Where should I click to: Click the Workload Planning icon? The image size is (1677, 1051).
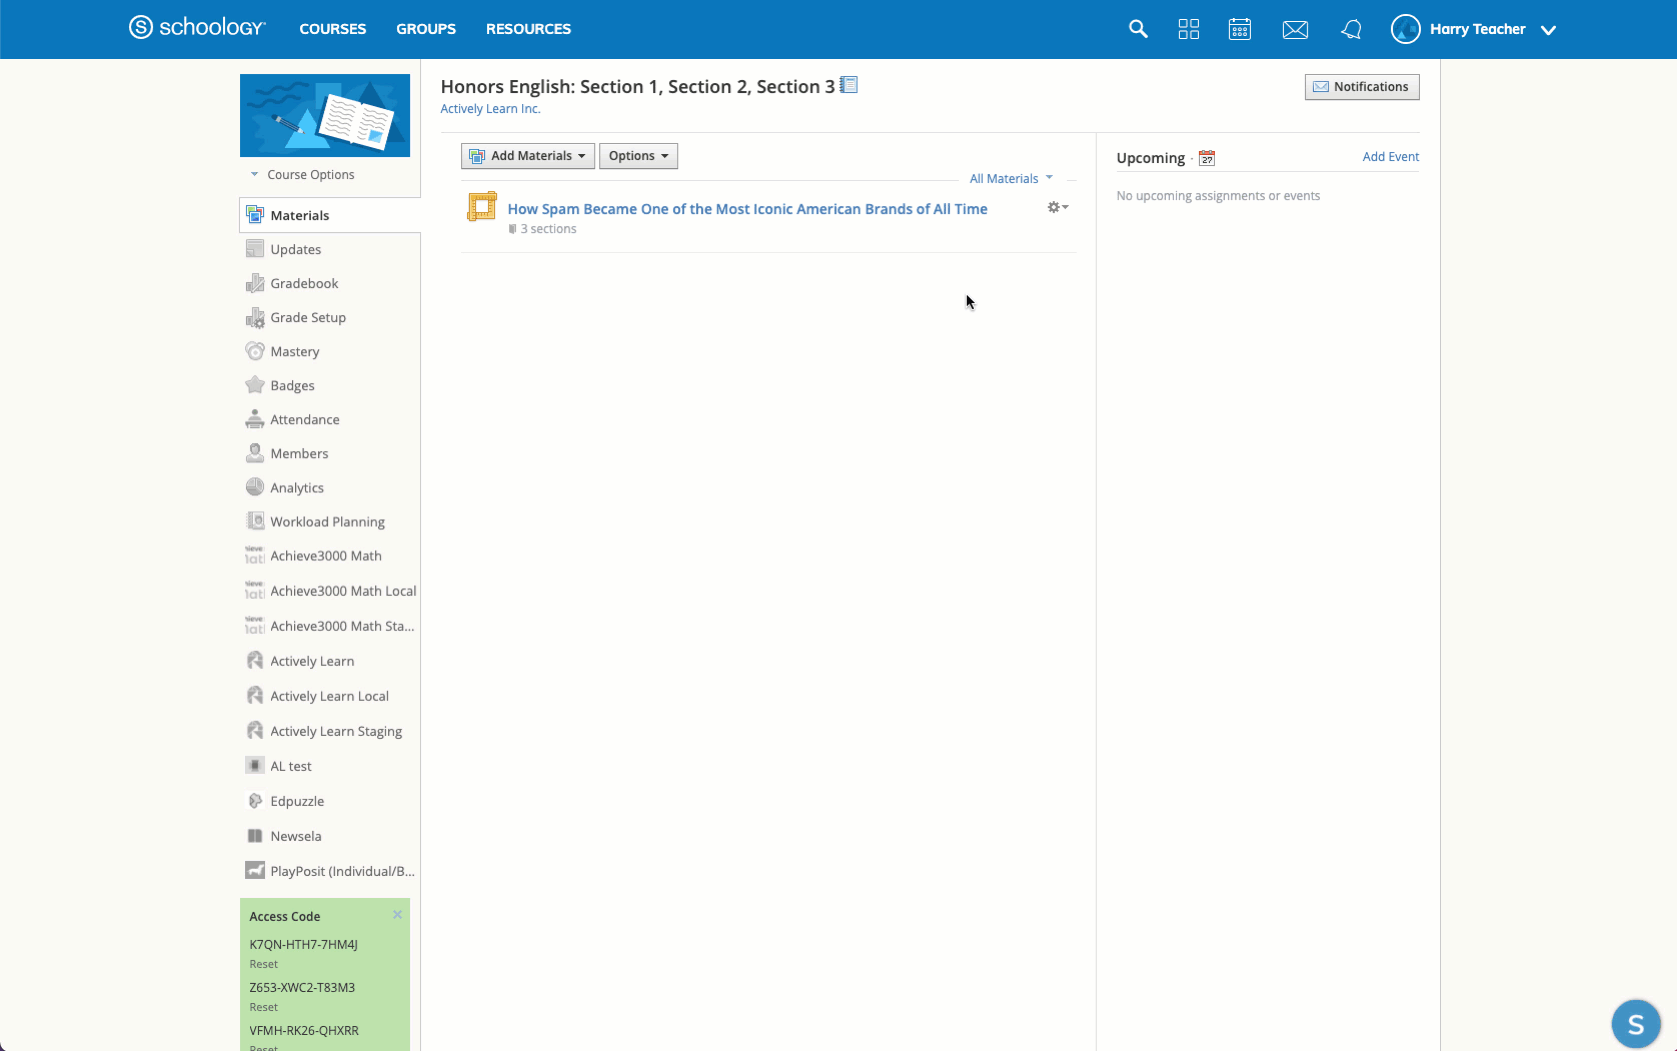[x=255, y=521]
